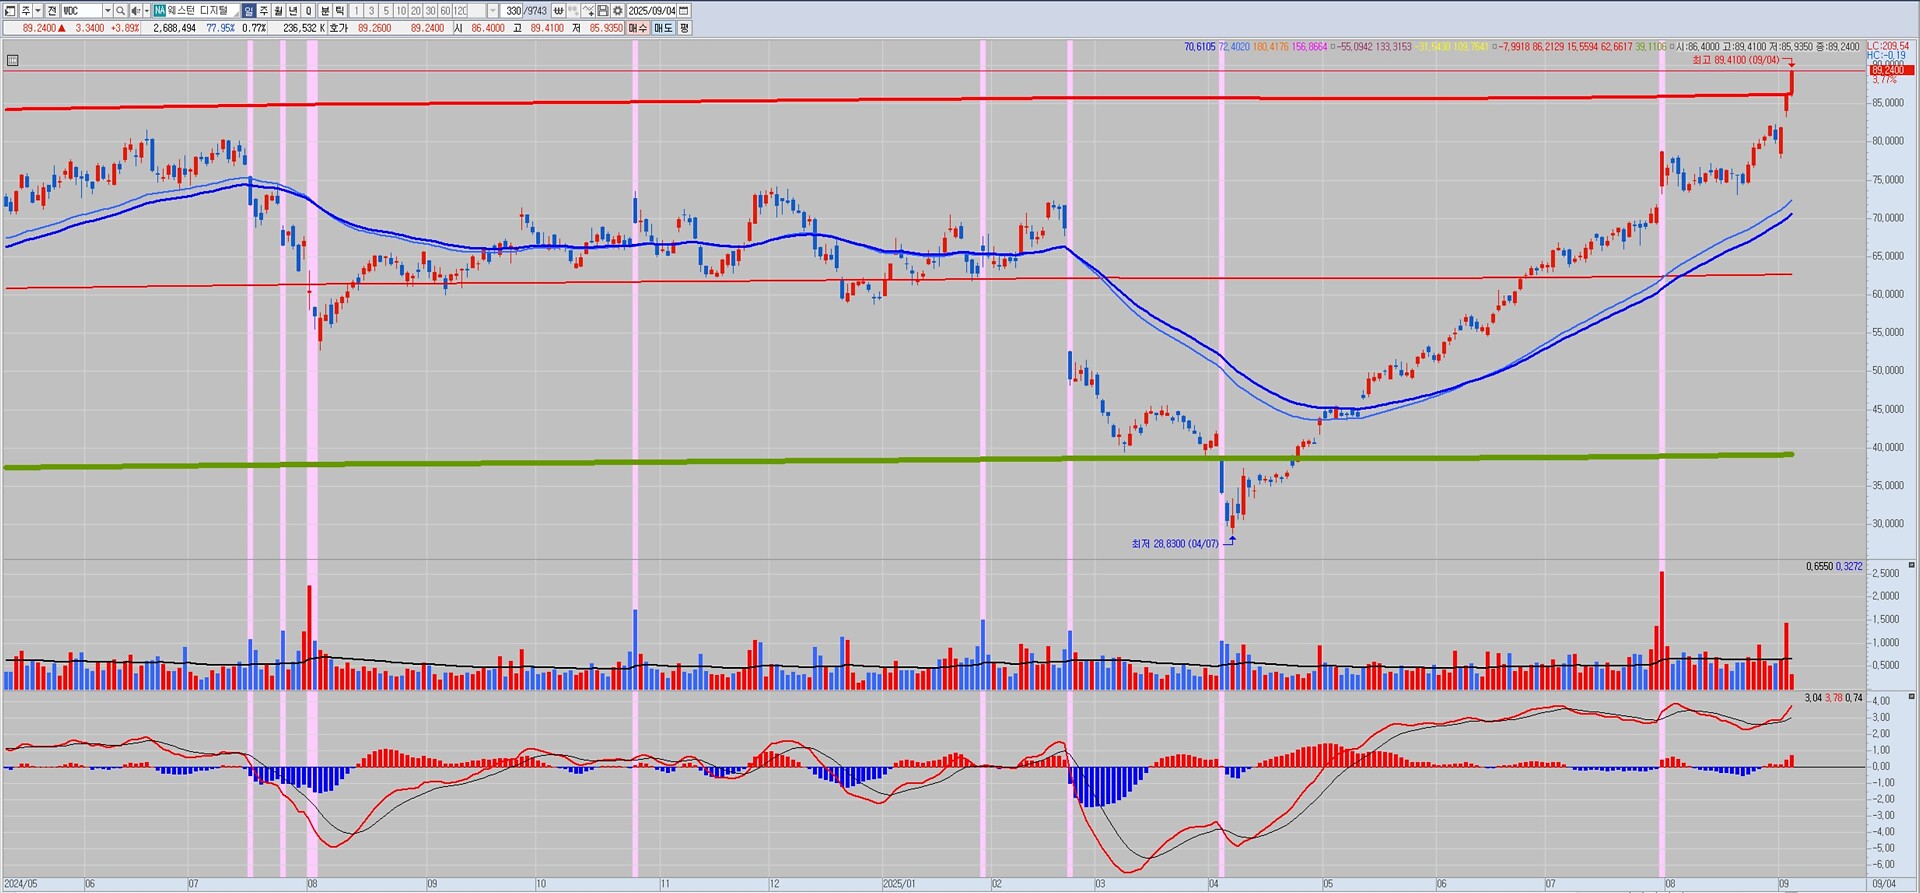Click the small grid icon in chart corner
Screen dimensions: 1920x893
click(x=12, y=61)
